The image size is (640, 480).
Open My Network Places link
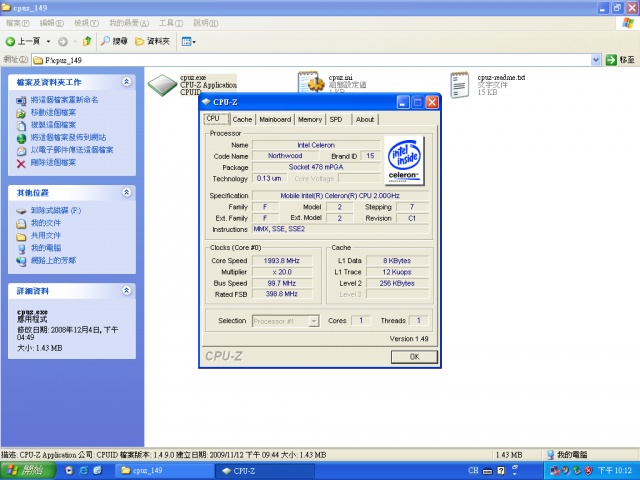[53, 260]
